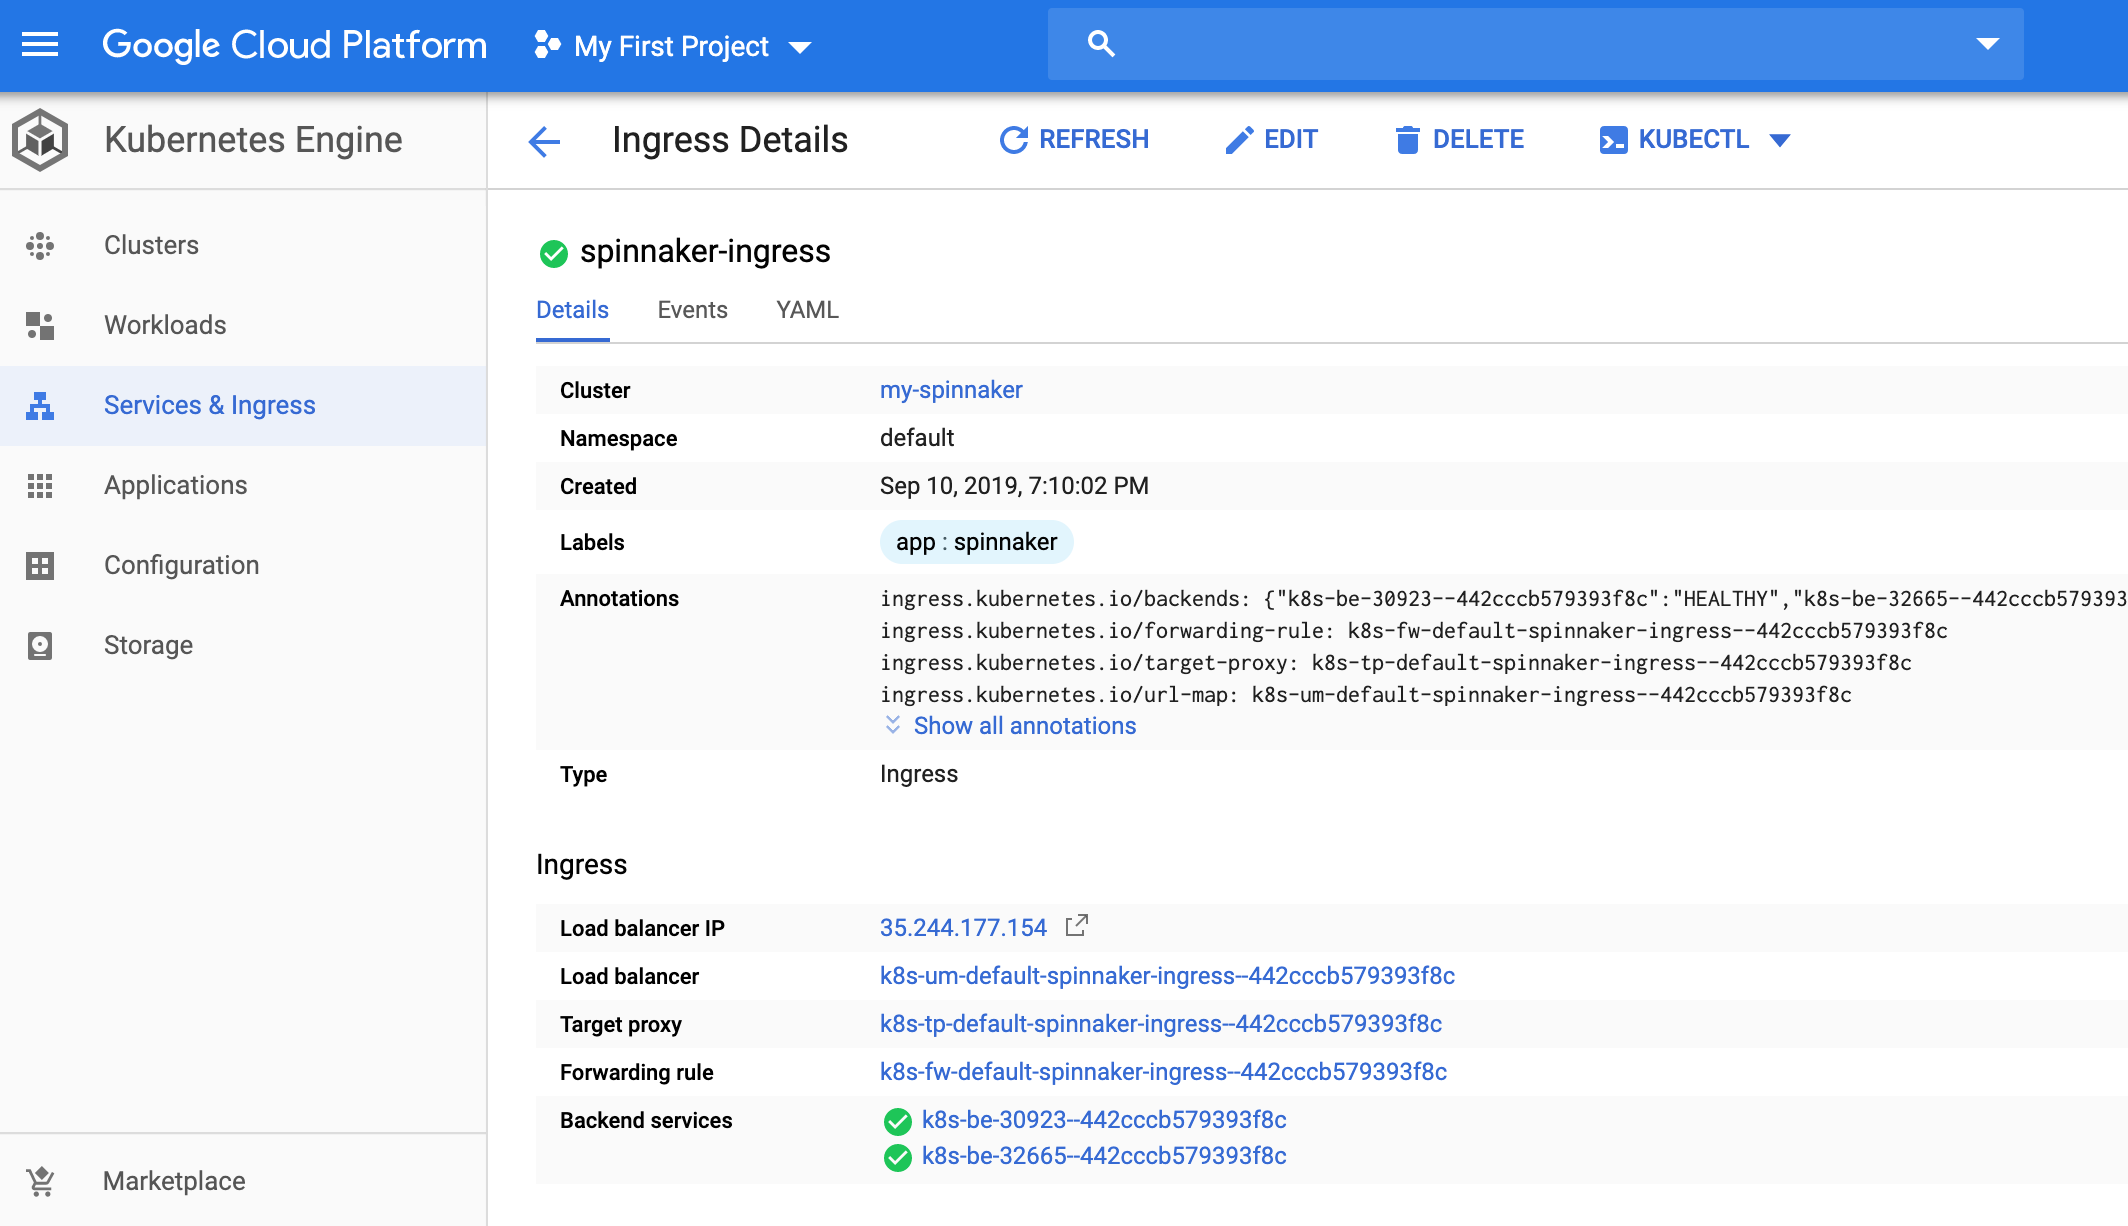The height and width of the screenshot is (1226, 2128).
Task: Click green check beside k8s-be-30923
Action: 897,1122
